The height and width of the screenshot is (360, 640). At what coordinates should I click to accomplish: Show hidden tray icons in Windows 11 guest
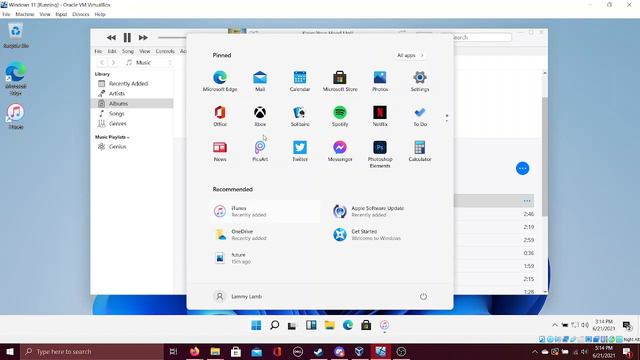pos(554,325)
